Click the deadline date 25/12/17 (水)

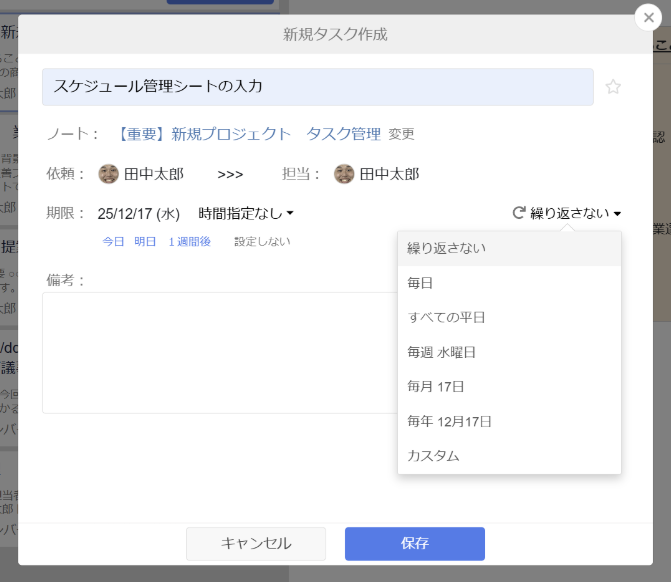click(139, 214)
